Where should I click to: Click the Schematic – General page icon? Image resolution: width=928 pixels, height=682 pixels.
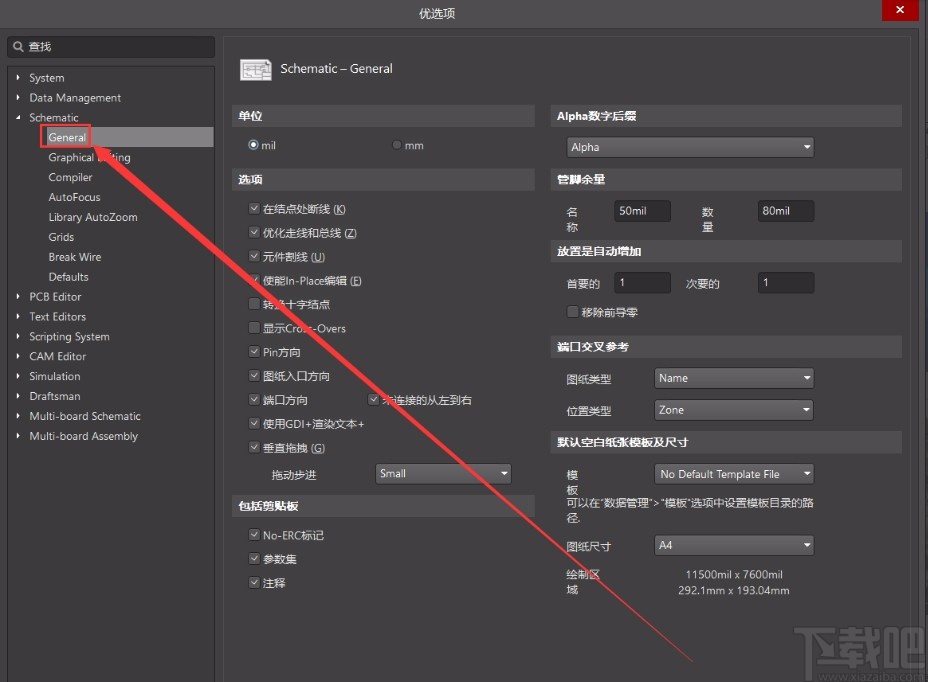(x=255, y=69)
